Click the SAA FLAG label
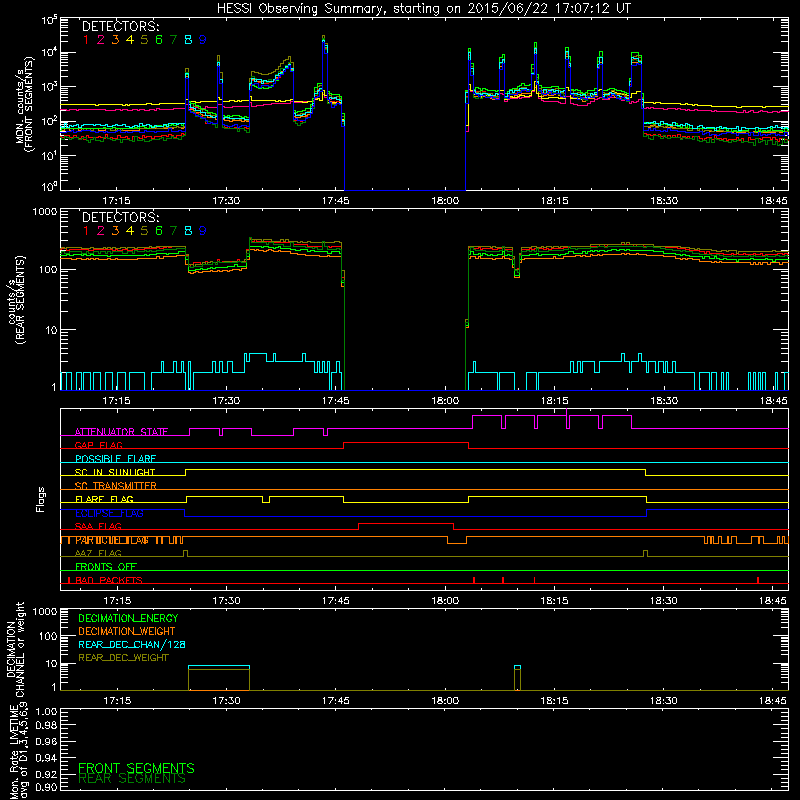The width and height of the screenshot is (800, 800). tap(98, 527)
